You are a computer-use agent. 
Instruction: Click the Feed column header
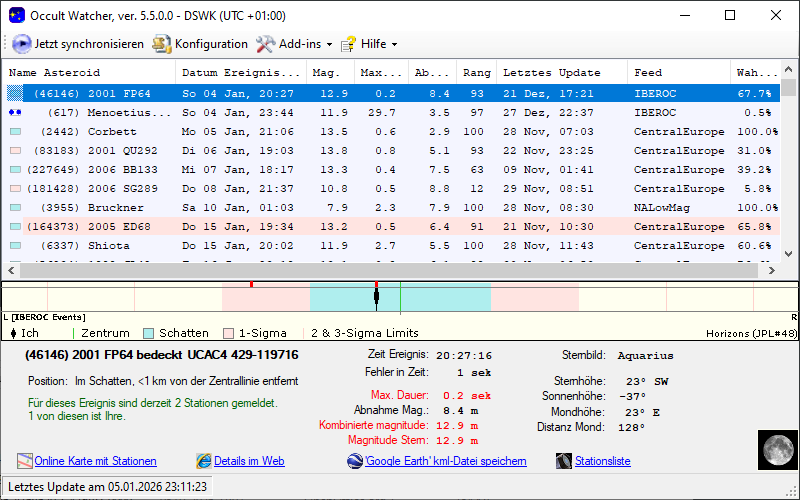pyautogui.click(x=648, y=73)
